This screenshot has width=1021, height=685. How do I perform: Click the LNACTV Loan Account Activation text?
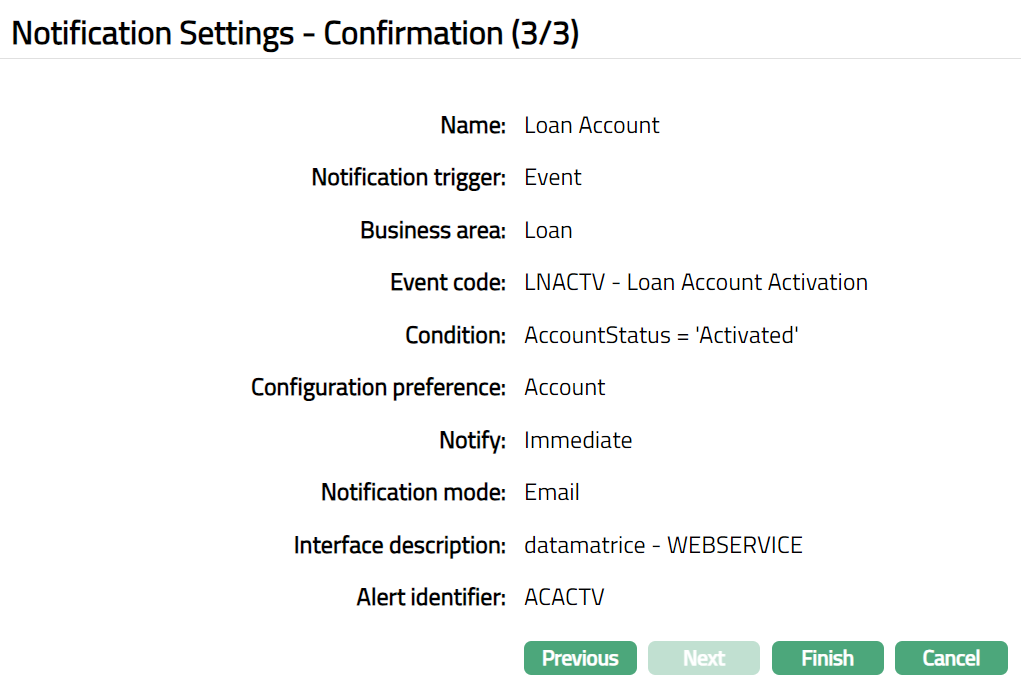[696, 283]
